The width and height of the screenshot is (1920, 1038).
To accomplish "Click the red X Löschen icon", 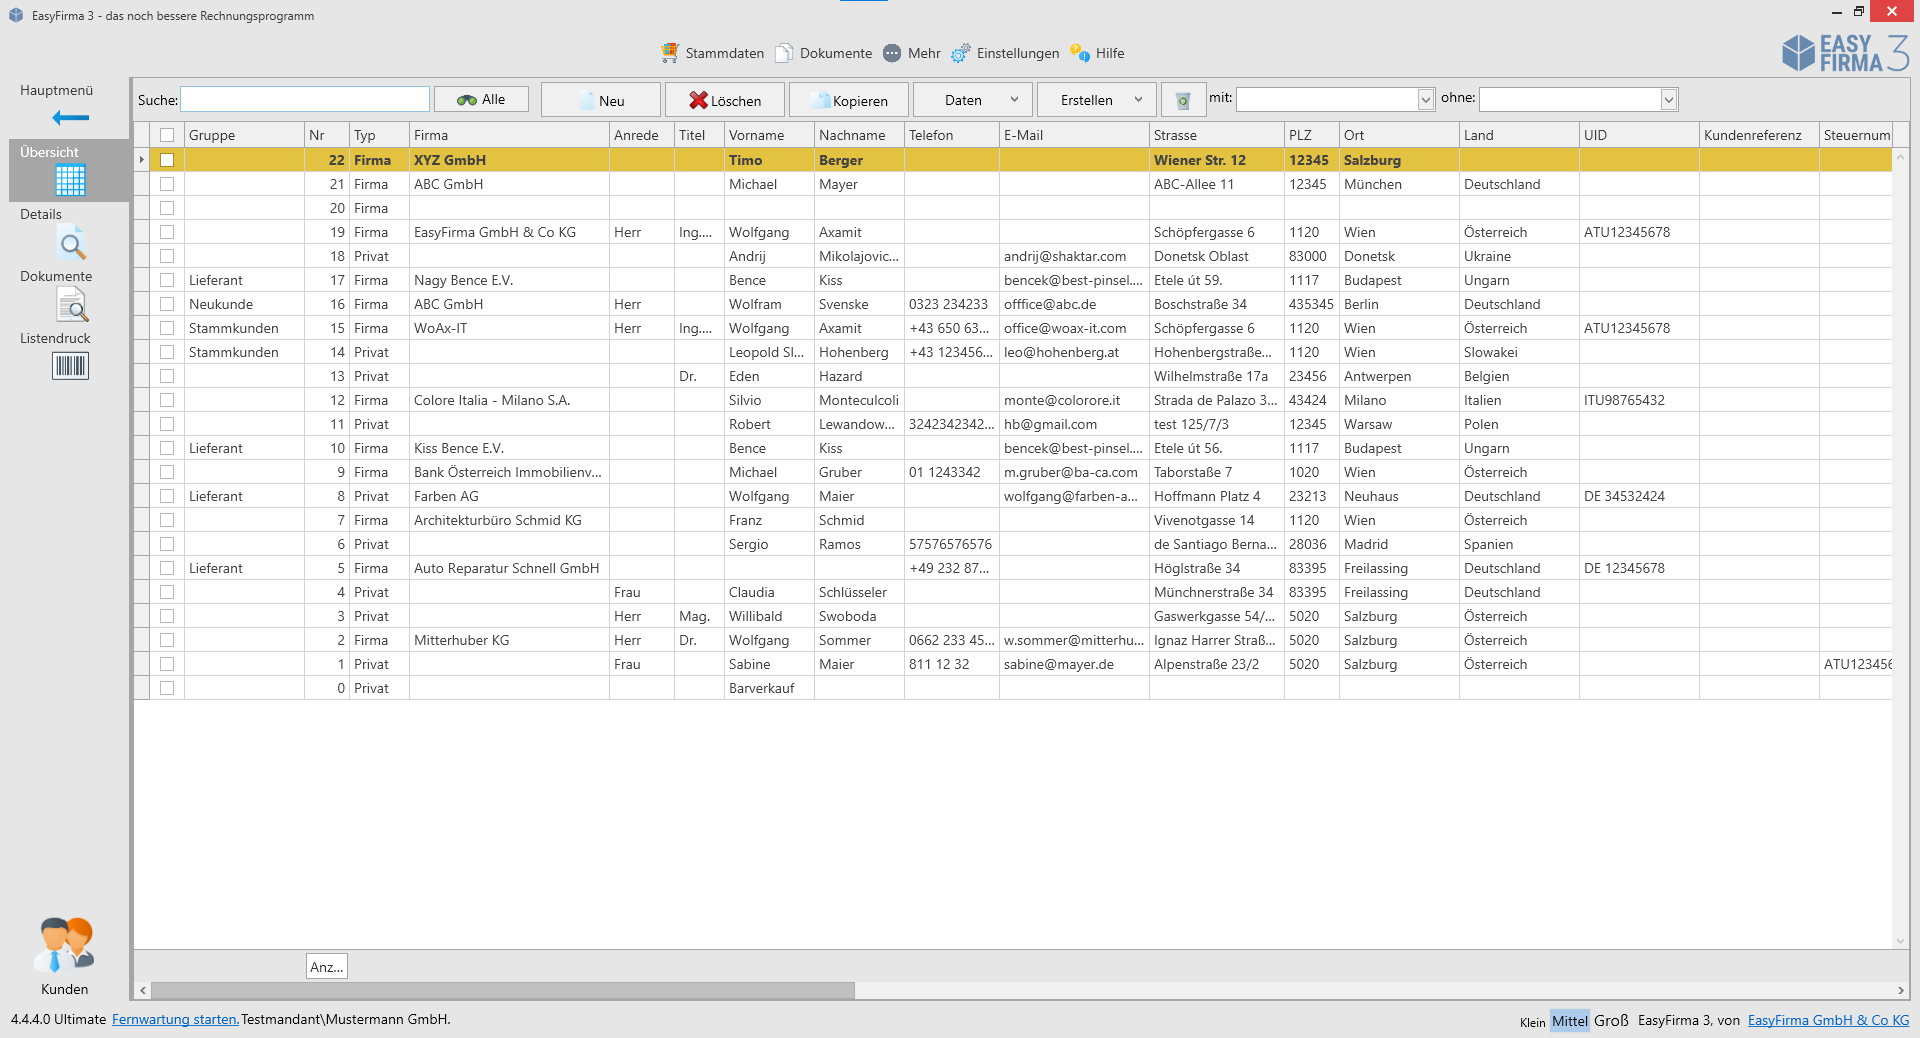I will click(698, 100).
